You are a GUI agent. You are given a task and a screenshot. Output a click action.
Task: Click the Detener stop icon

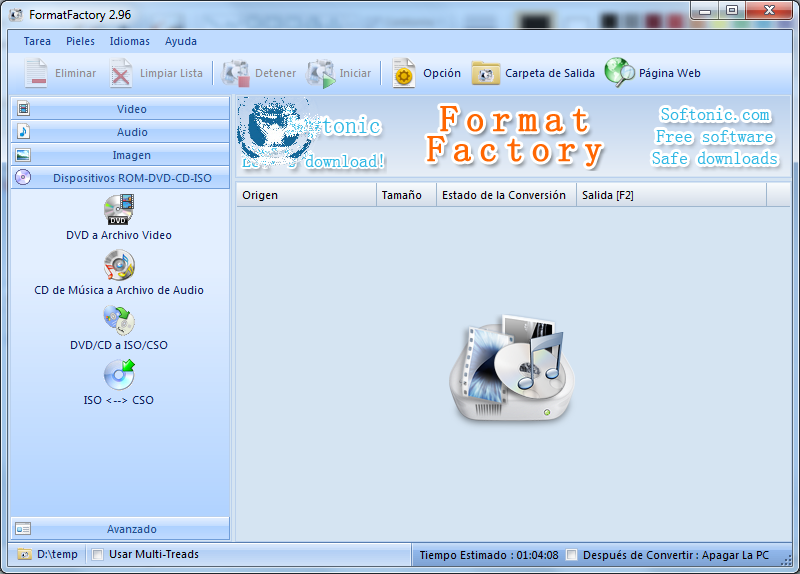[x=235, y=73]
